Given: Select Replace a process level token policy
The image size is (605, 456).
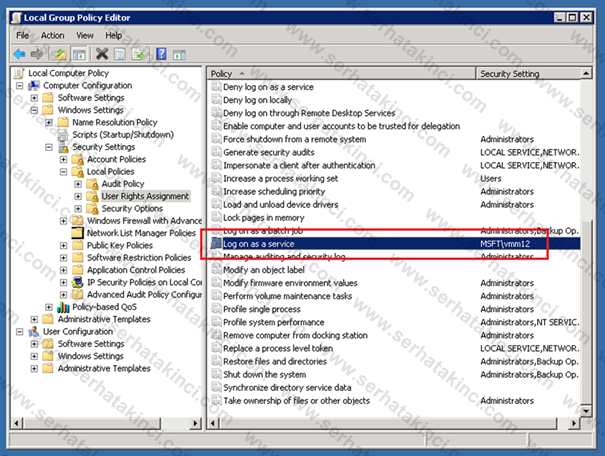Looking at the screenshot, I should pos(278,349).
